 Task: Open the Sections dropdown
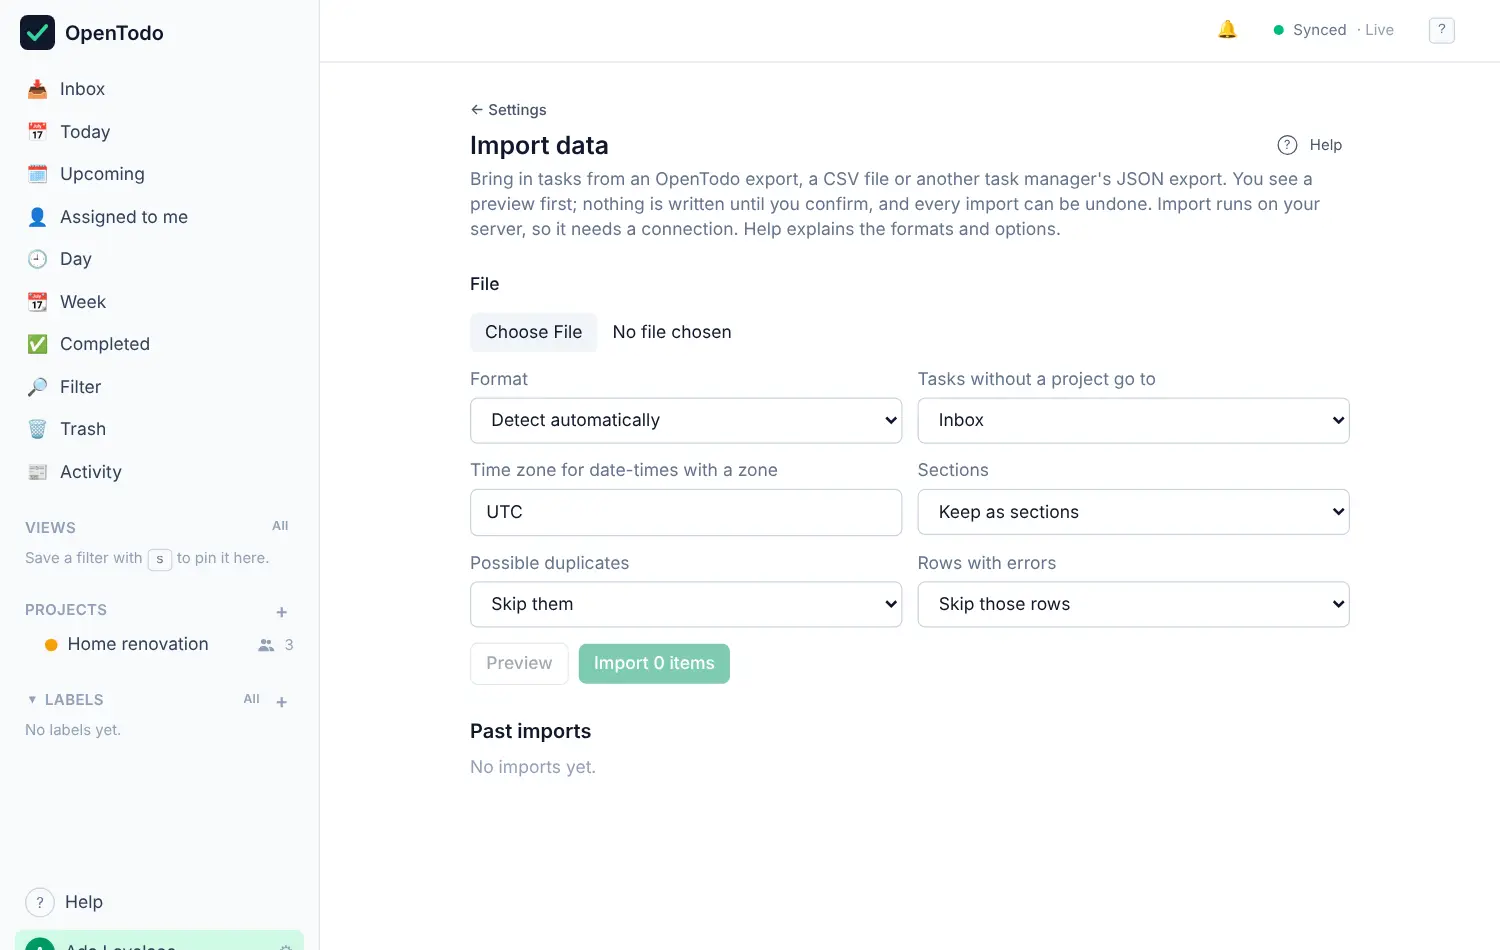pyautogui.click(x=1133, y=512)
